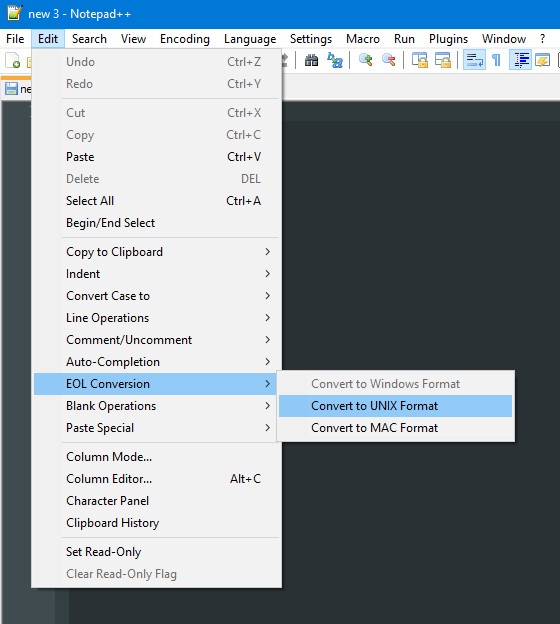
Task: Toggle the Word Wrap toolbar button
Action: [x=474, y=60]
